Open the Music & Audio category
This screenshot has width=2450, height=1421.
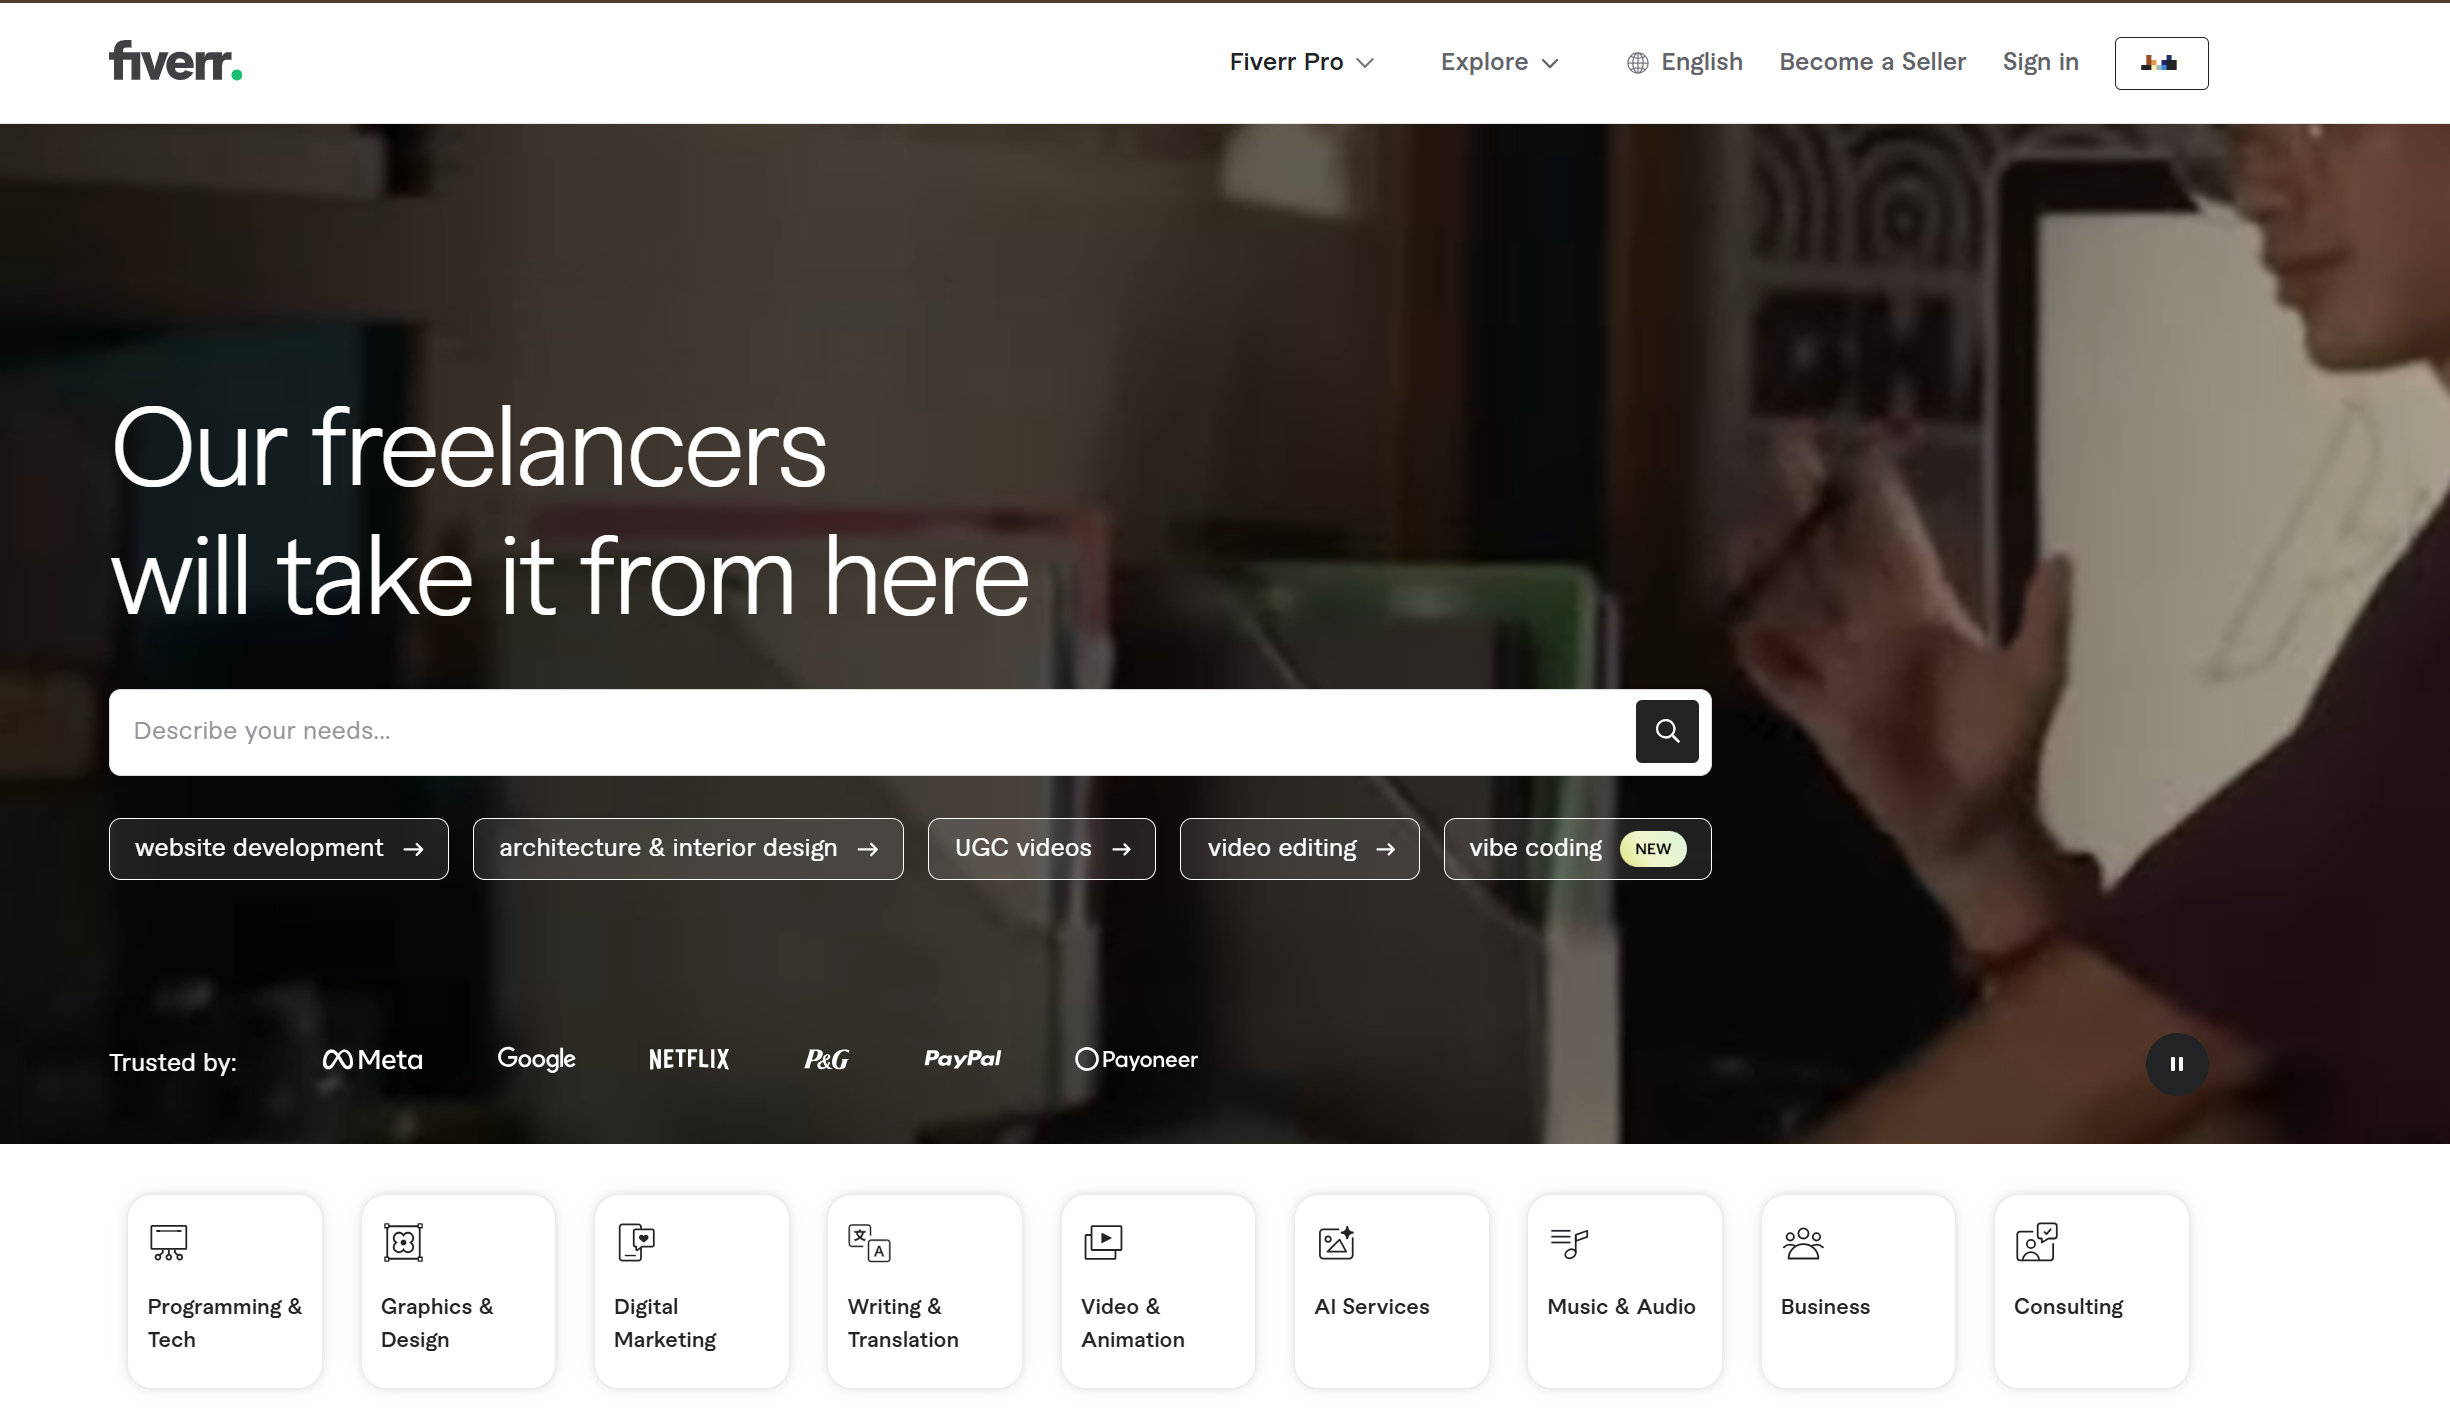[x=1623, y=1290]
